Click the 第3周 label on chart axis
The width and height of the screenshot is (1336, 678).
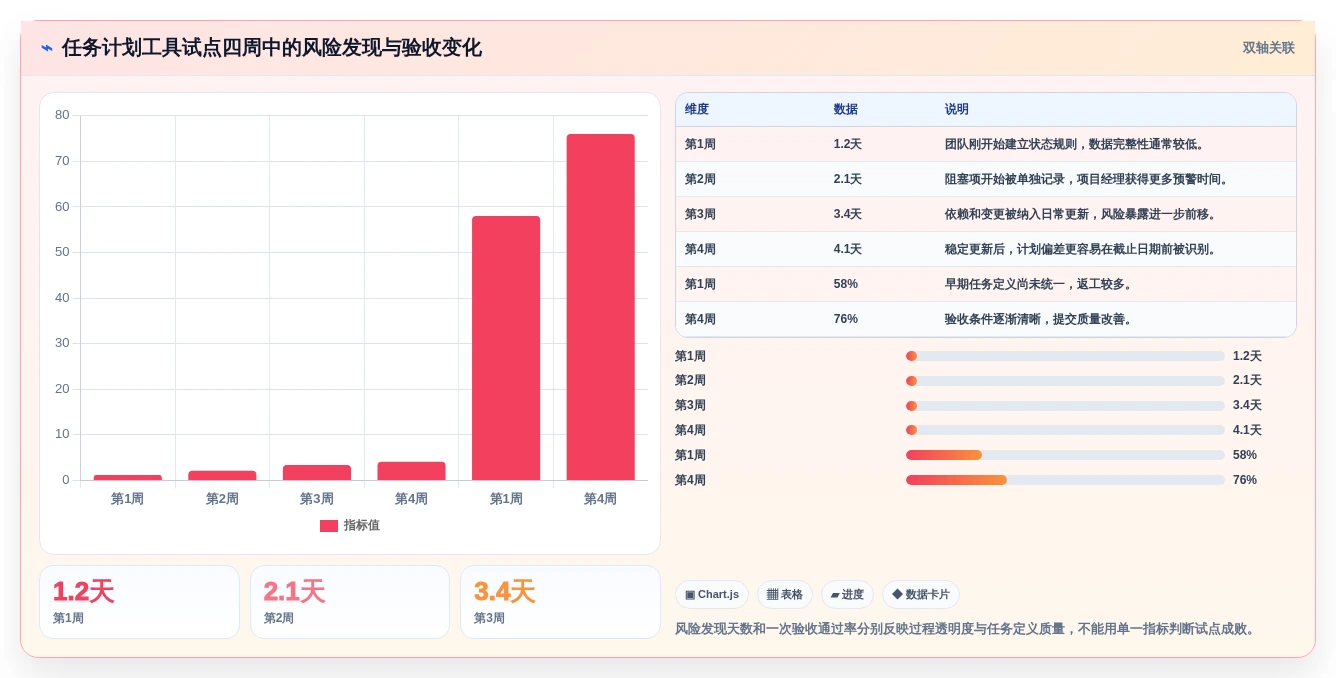tap(317, 499)
